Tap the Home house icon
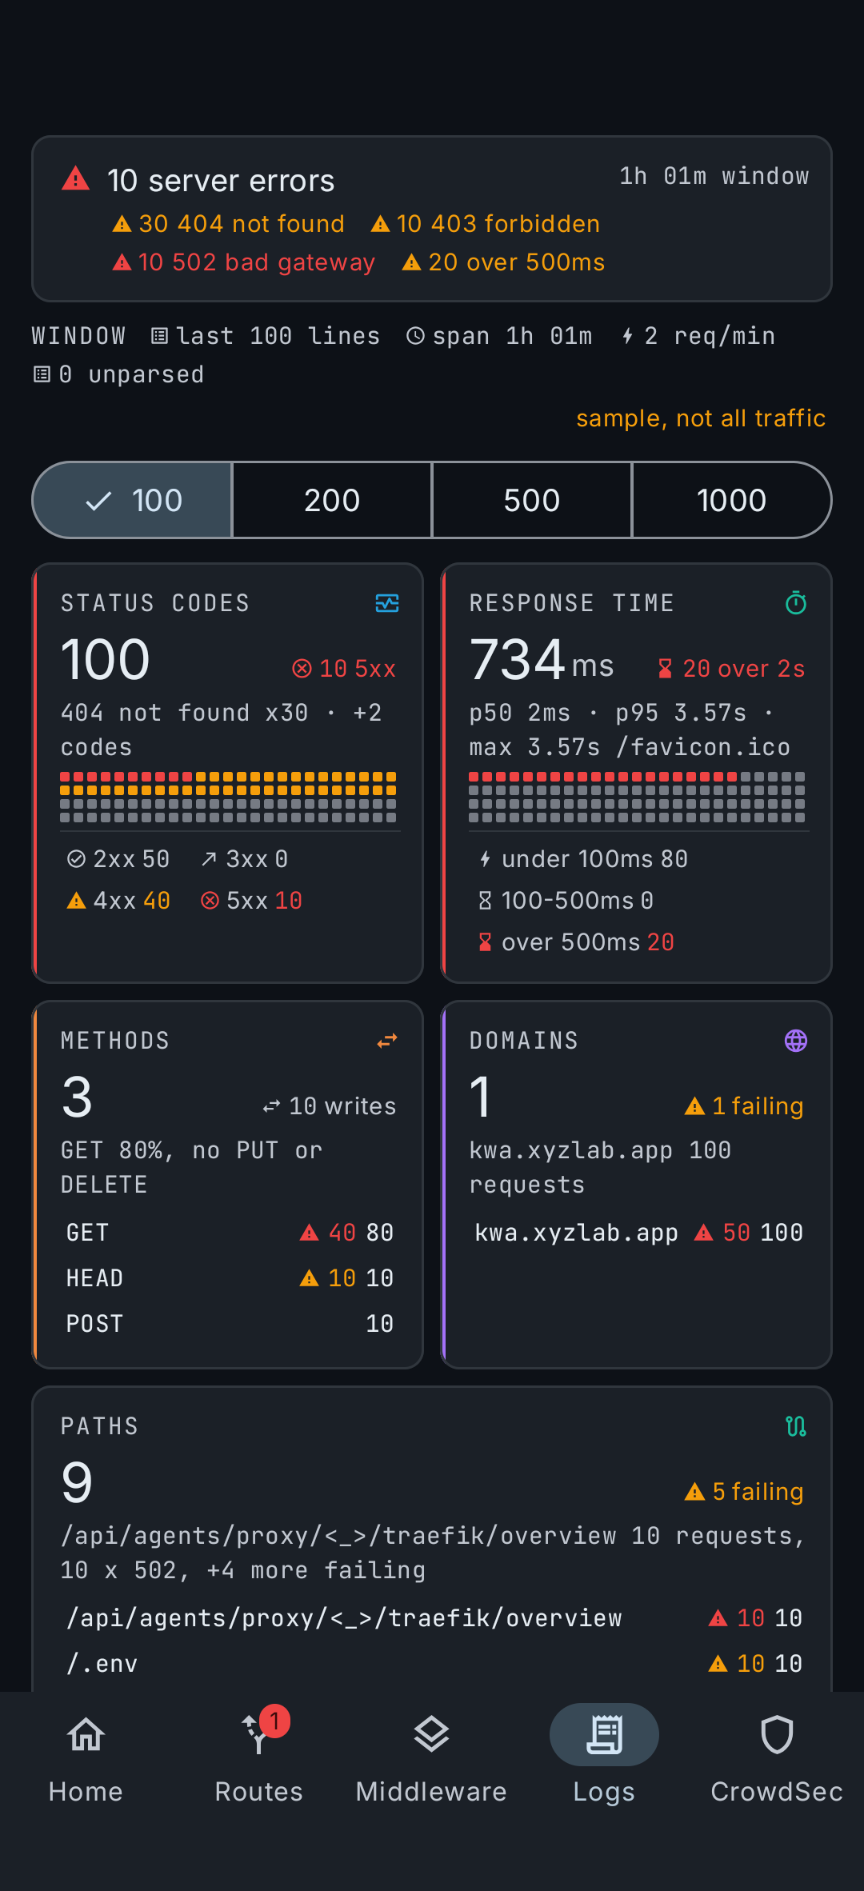864x1891 pixels. (x=86, y=1735)
